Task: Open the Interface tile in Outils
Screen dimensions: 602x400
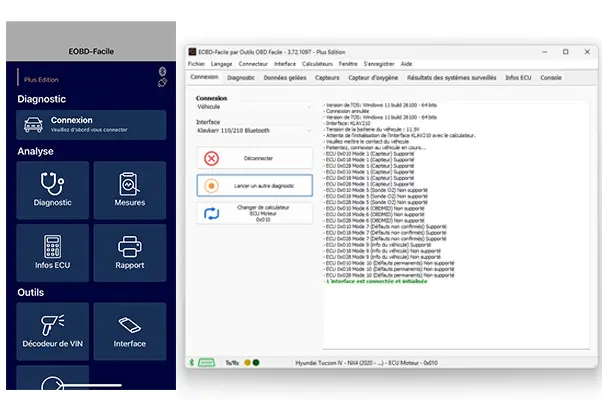Action: pos(130,331)
